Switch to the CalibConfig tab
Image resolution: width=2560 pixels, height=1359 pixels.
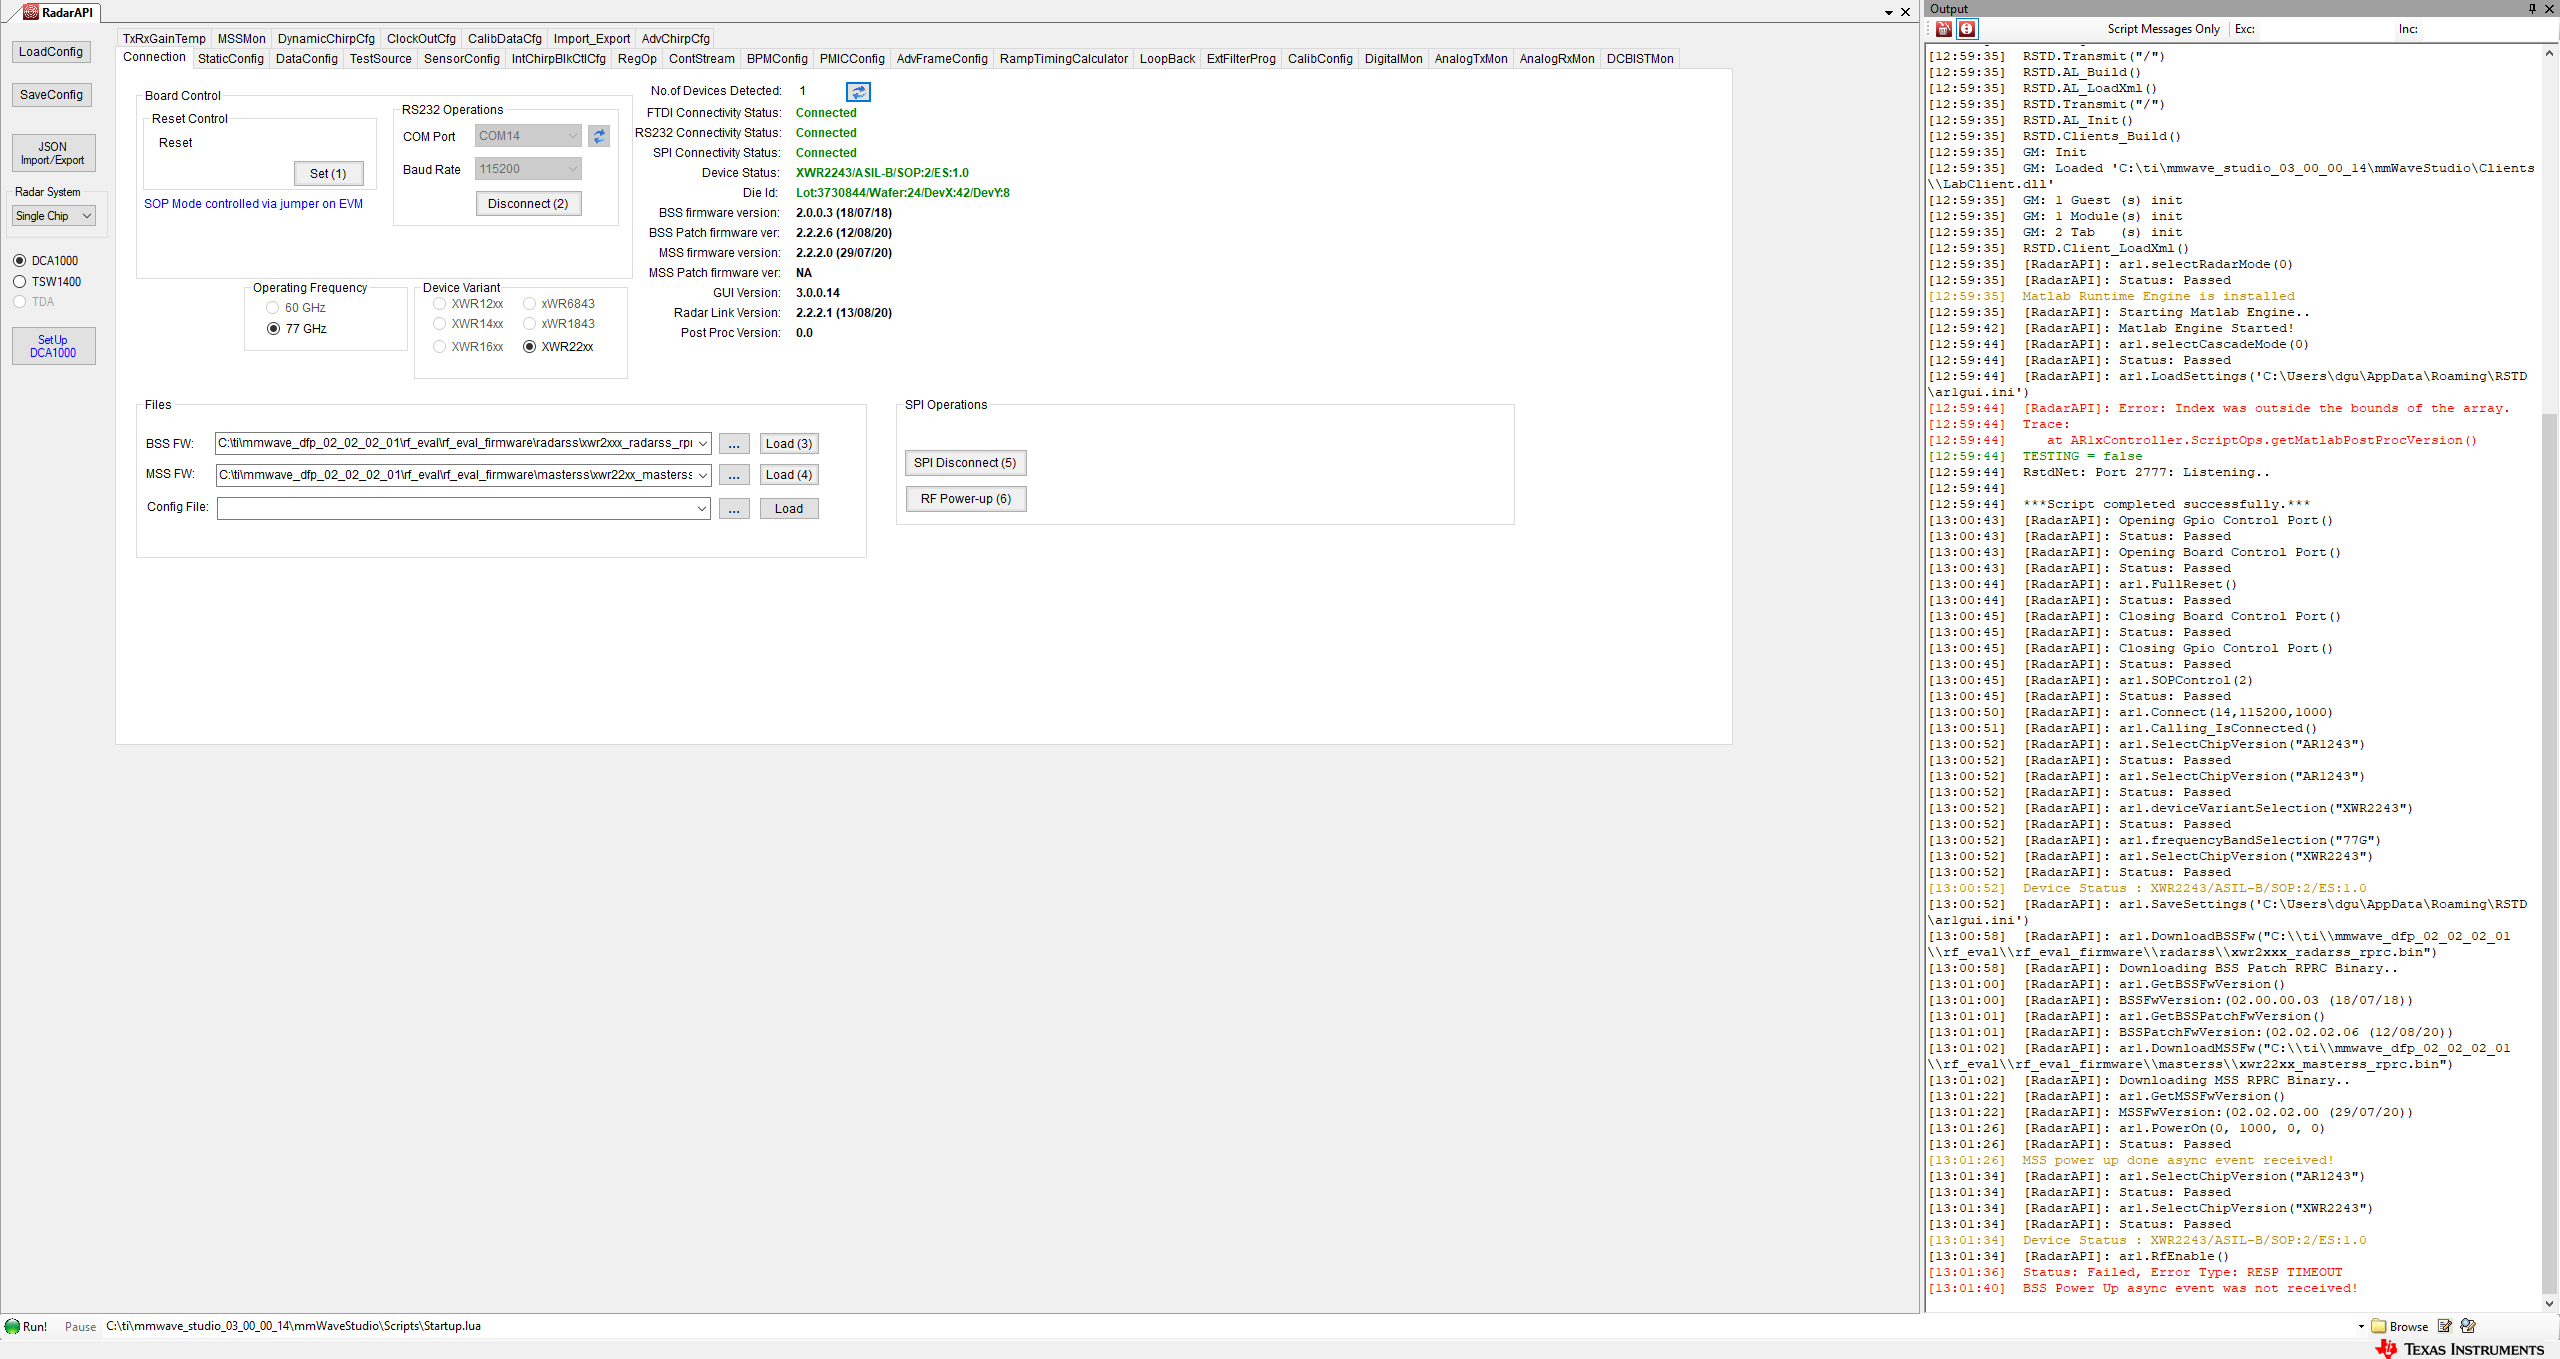(1319, 59)
